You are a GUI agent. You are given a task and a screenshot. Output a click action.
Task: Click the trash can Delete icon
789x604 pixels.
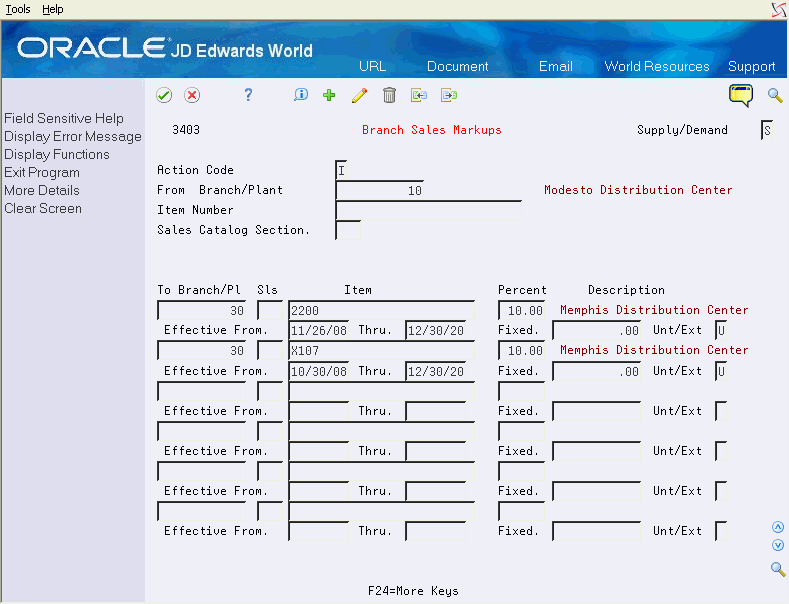pos(389,95)
